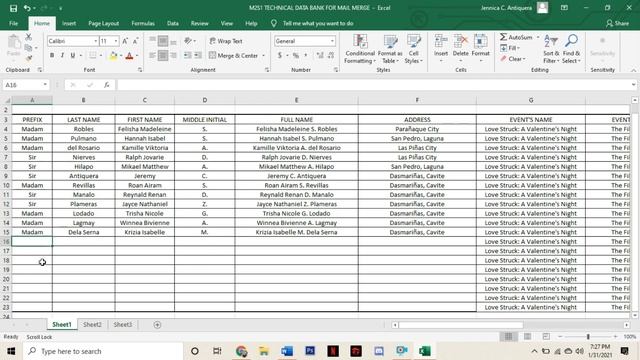Switch to Page Break Preview in the status bar

[546, 336]
